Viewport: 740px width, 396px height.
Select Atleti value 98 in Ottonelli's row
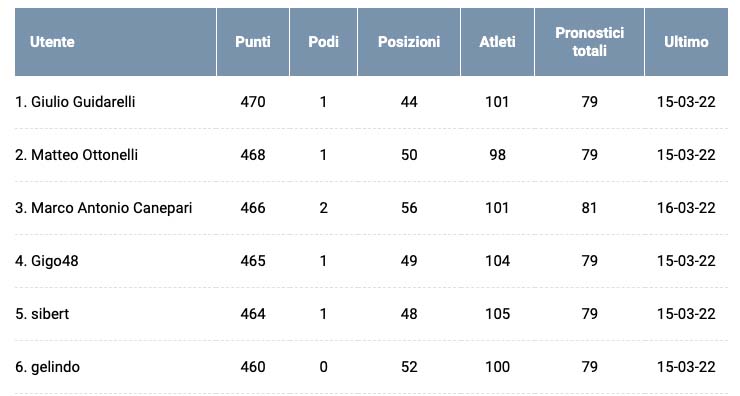tap(497, 155)
